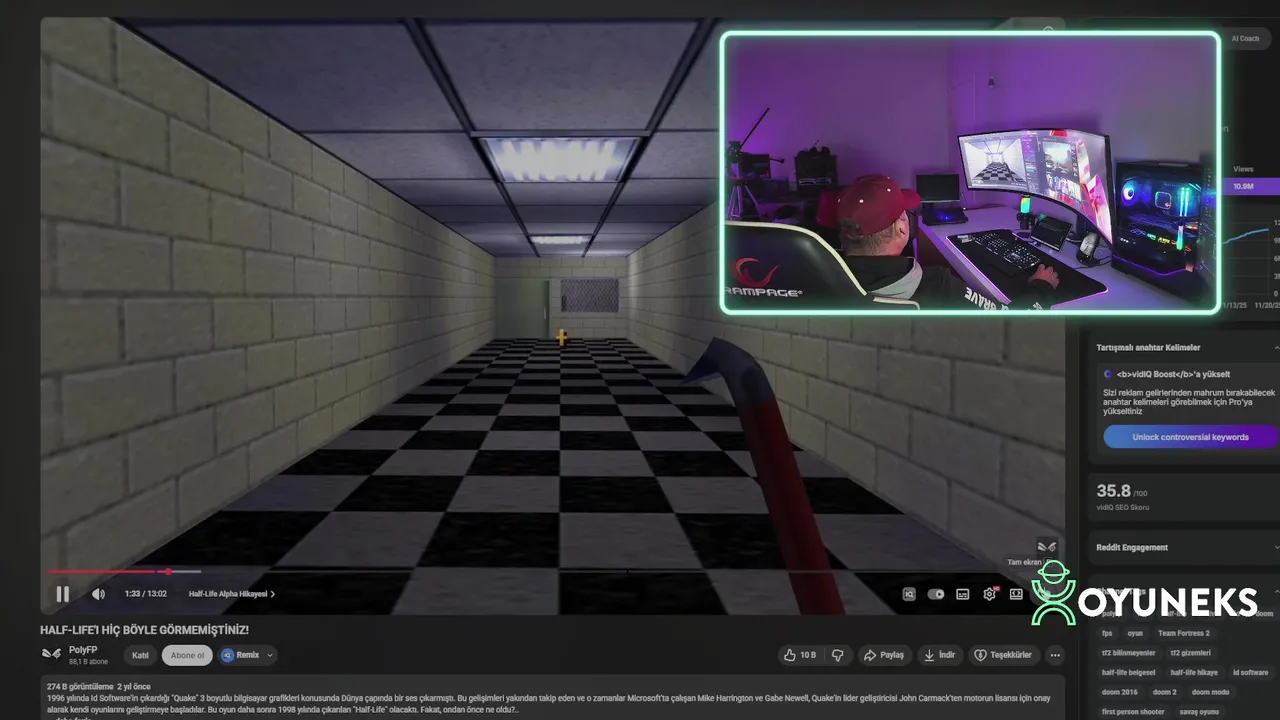
Task: Click the Abone ol subscribe button
Action: (187, 655)
